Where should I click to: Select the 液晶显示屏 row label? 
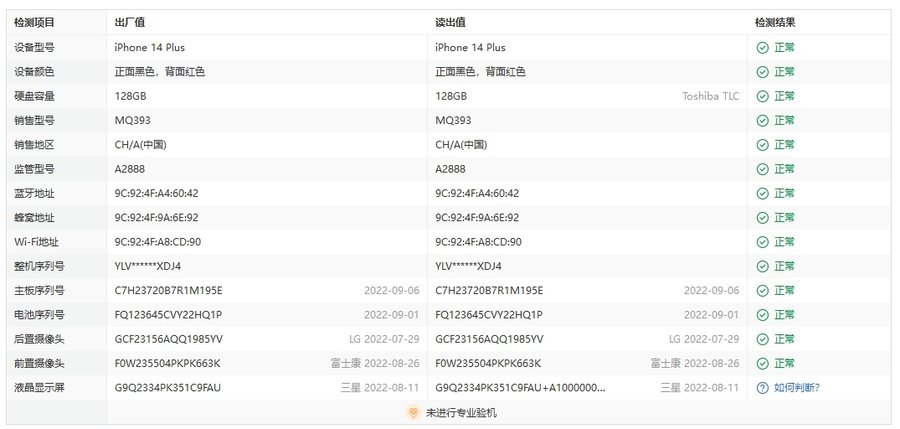[x=40, y=388]
